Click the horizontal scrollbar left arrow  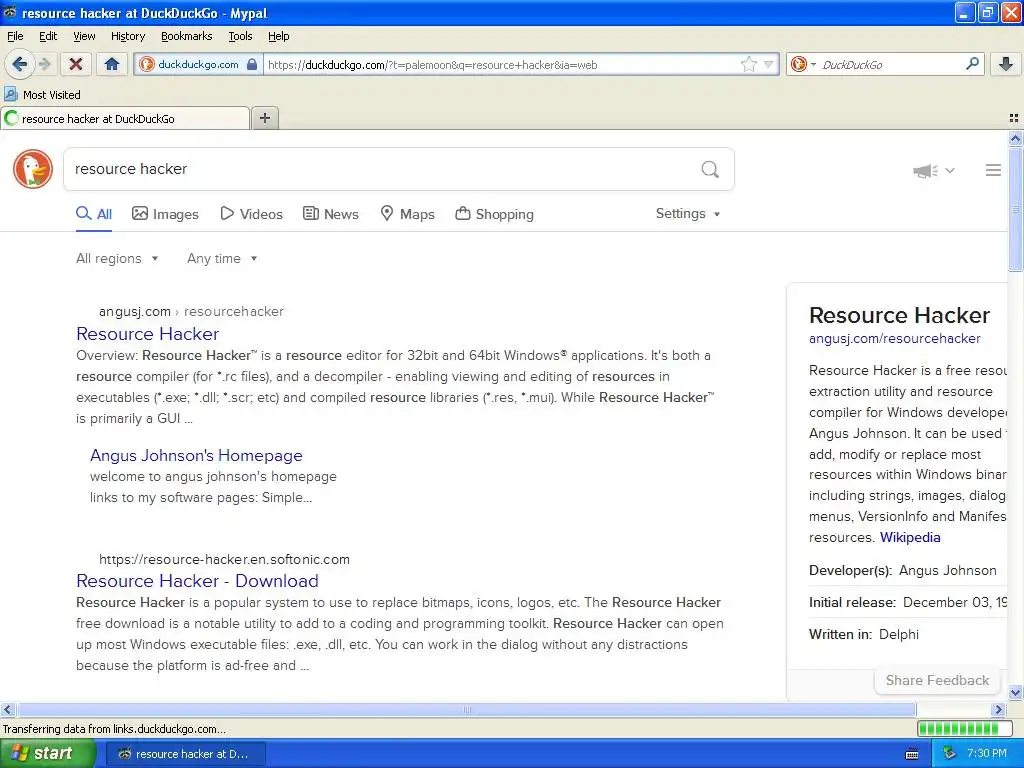pyautogui.click(x=8, y=709)
